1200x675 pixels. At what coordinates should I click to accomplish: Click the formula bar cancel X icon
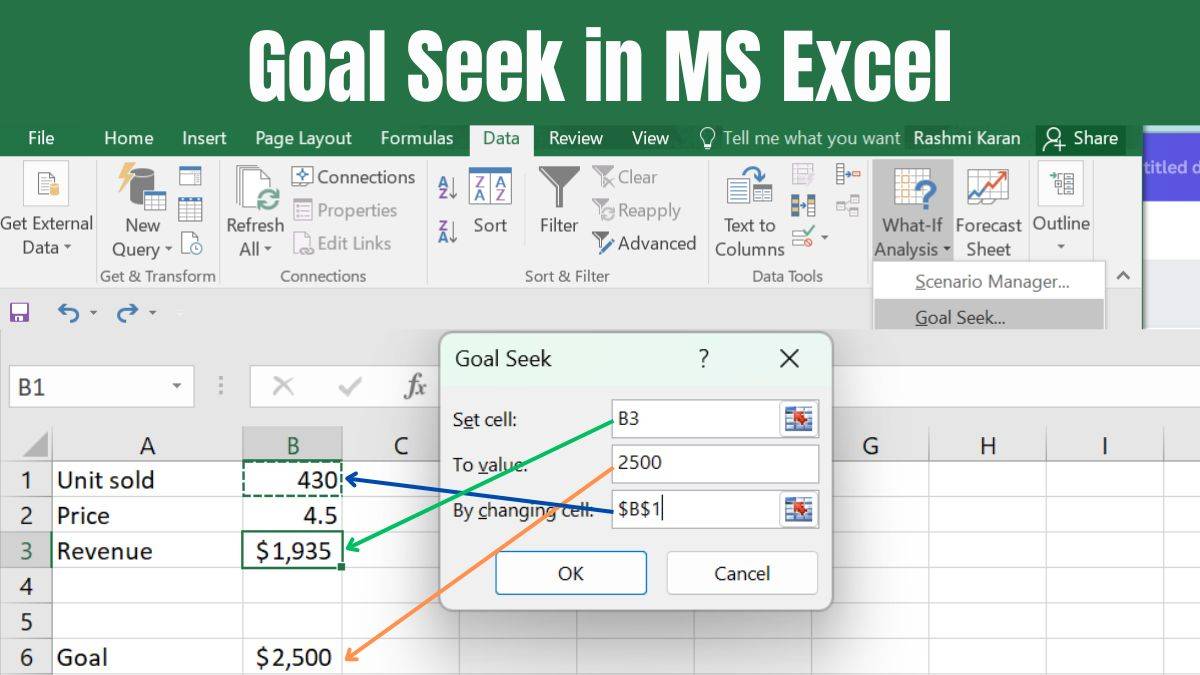point(284,386)
